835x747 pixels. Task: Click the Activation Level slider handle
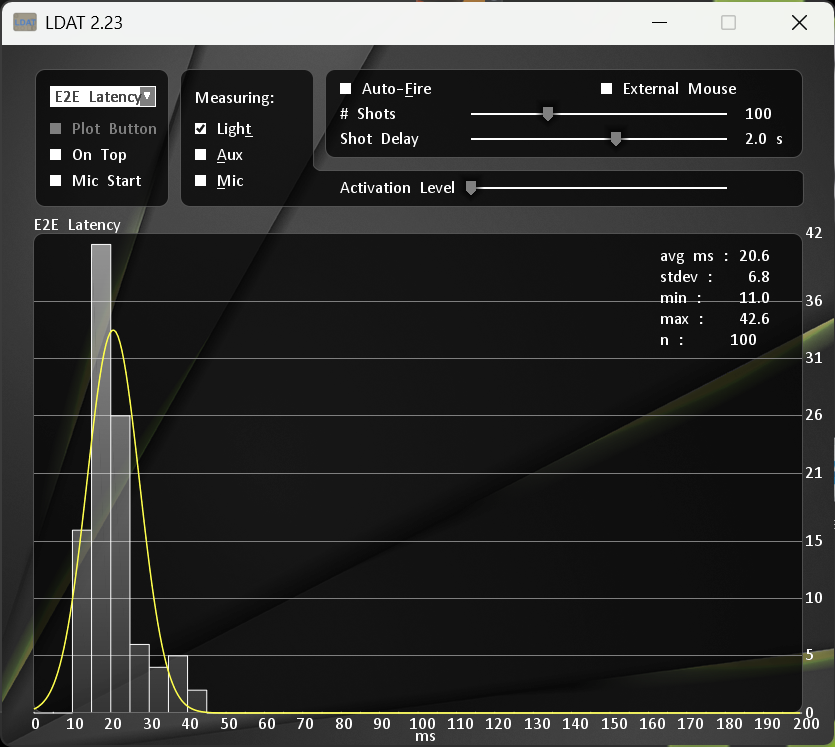[471, 187]
